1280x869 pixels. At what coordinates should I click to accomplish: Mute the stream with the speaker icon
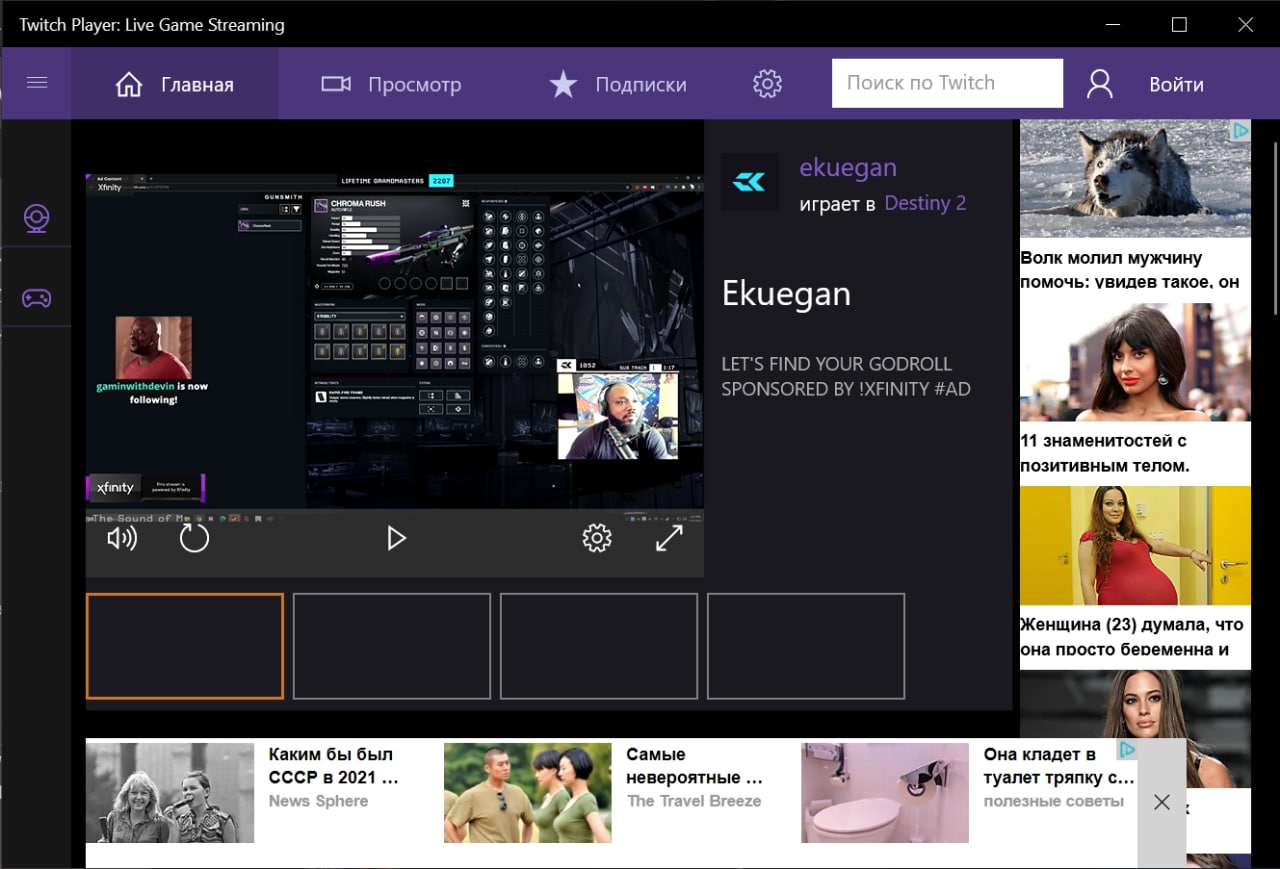[x=122, y=539]
